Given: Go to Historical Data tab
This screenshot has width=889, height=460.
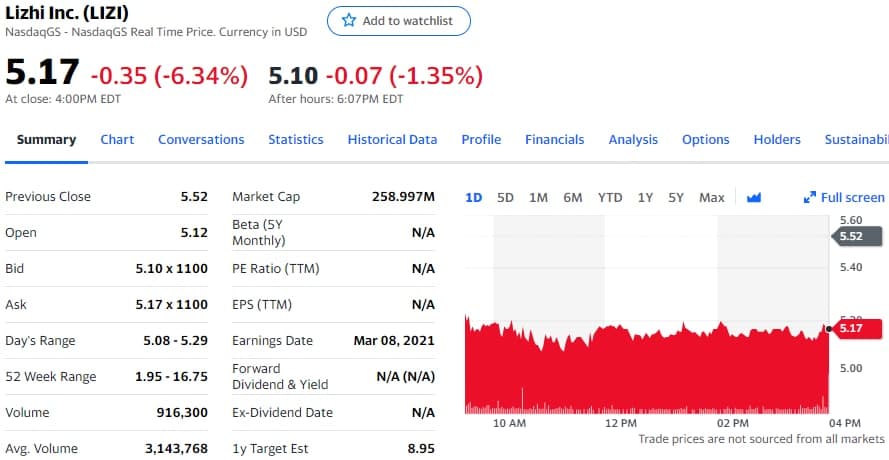Looking at the screenshot, I should tap(392, 140).
